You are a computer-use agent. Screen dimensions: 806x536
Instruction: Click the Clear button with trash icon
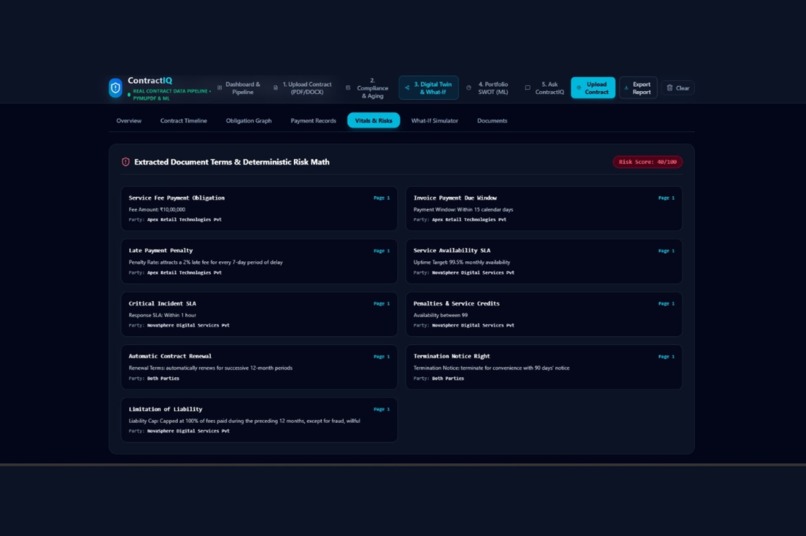coord(678,88)
